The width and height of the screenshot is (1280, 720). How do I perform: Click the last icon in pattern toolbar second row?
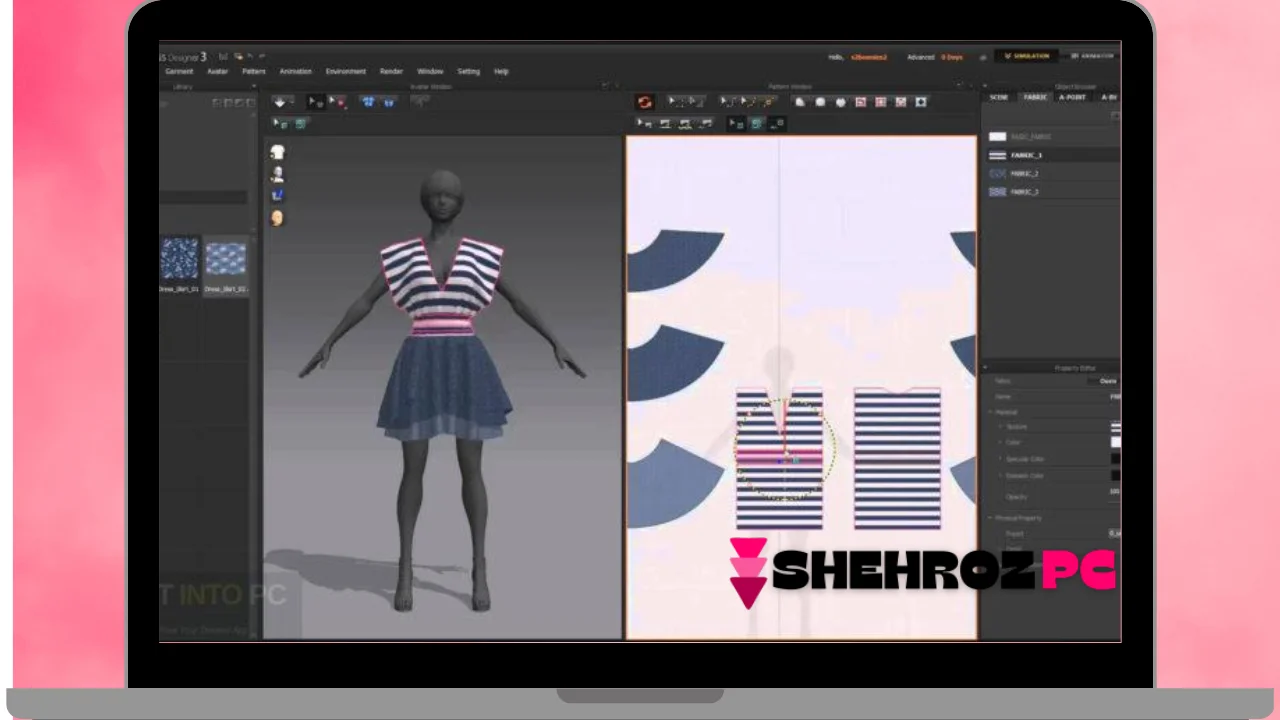point(777,124)
